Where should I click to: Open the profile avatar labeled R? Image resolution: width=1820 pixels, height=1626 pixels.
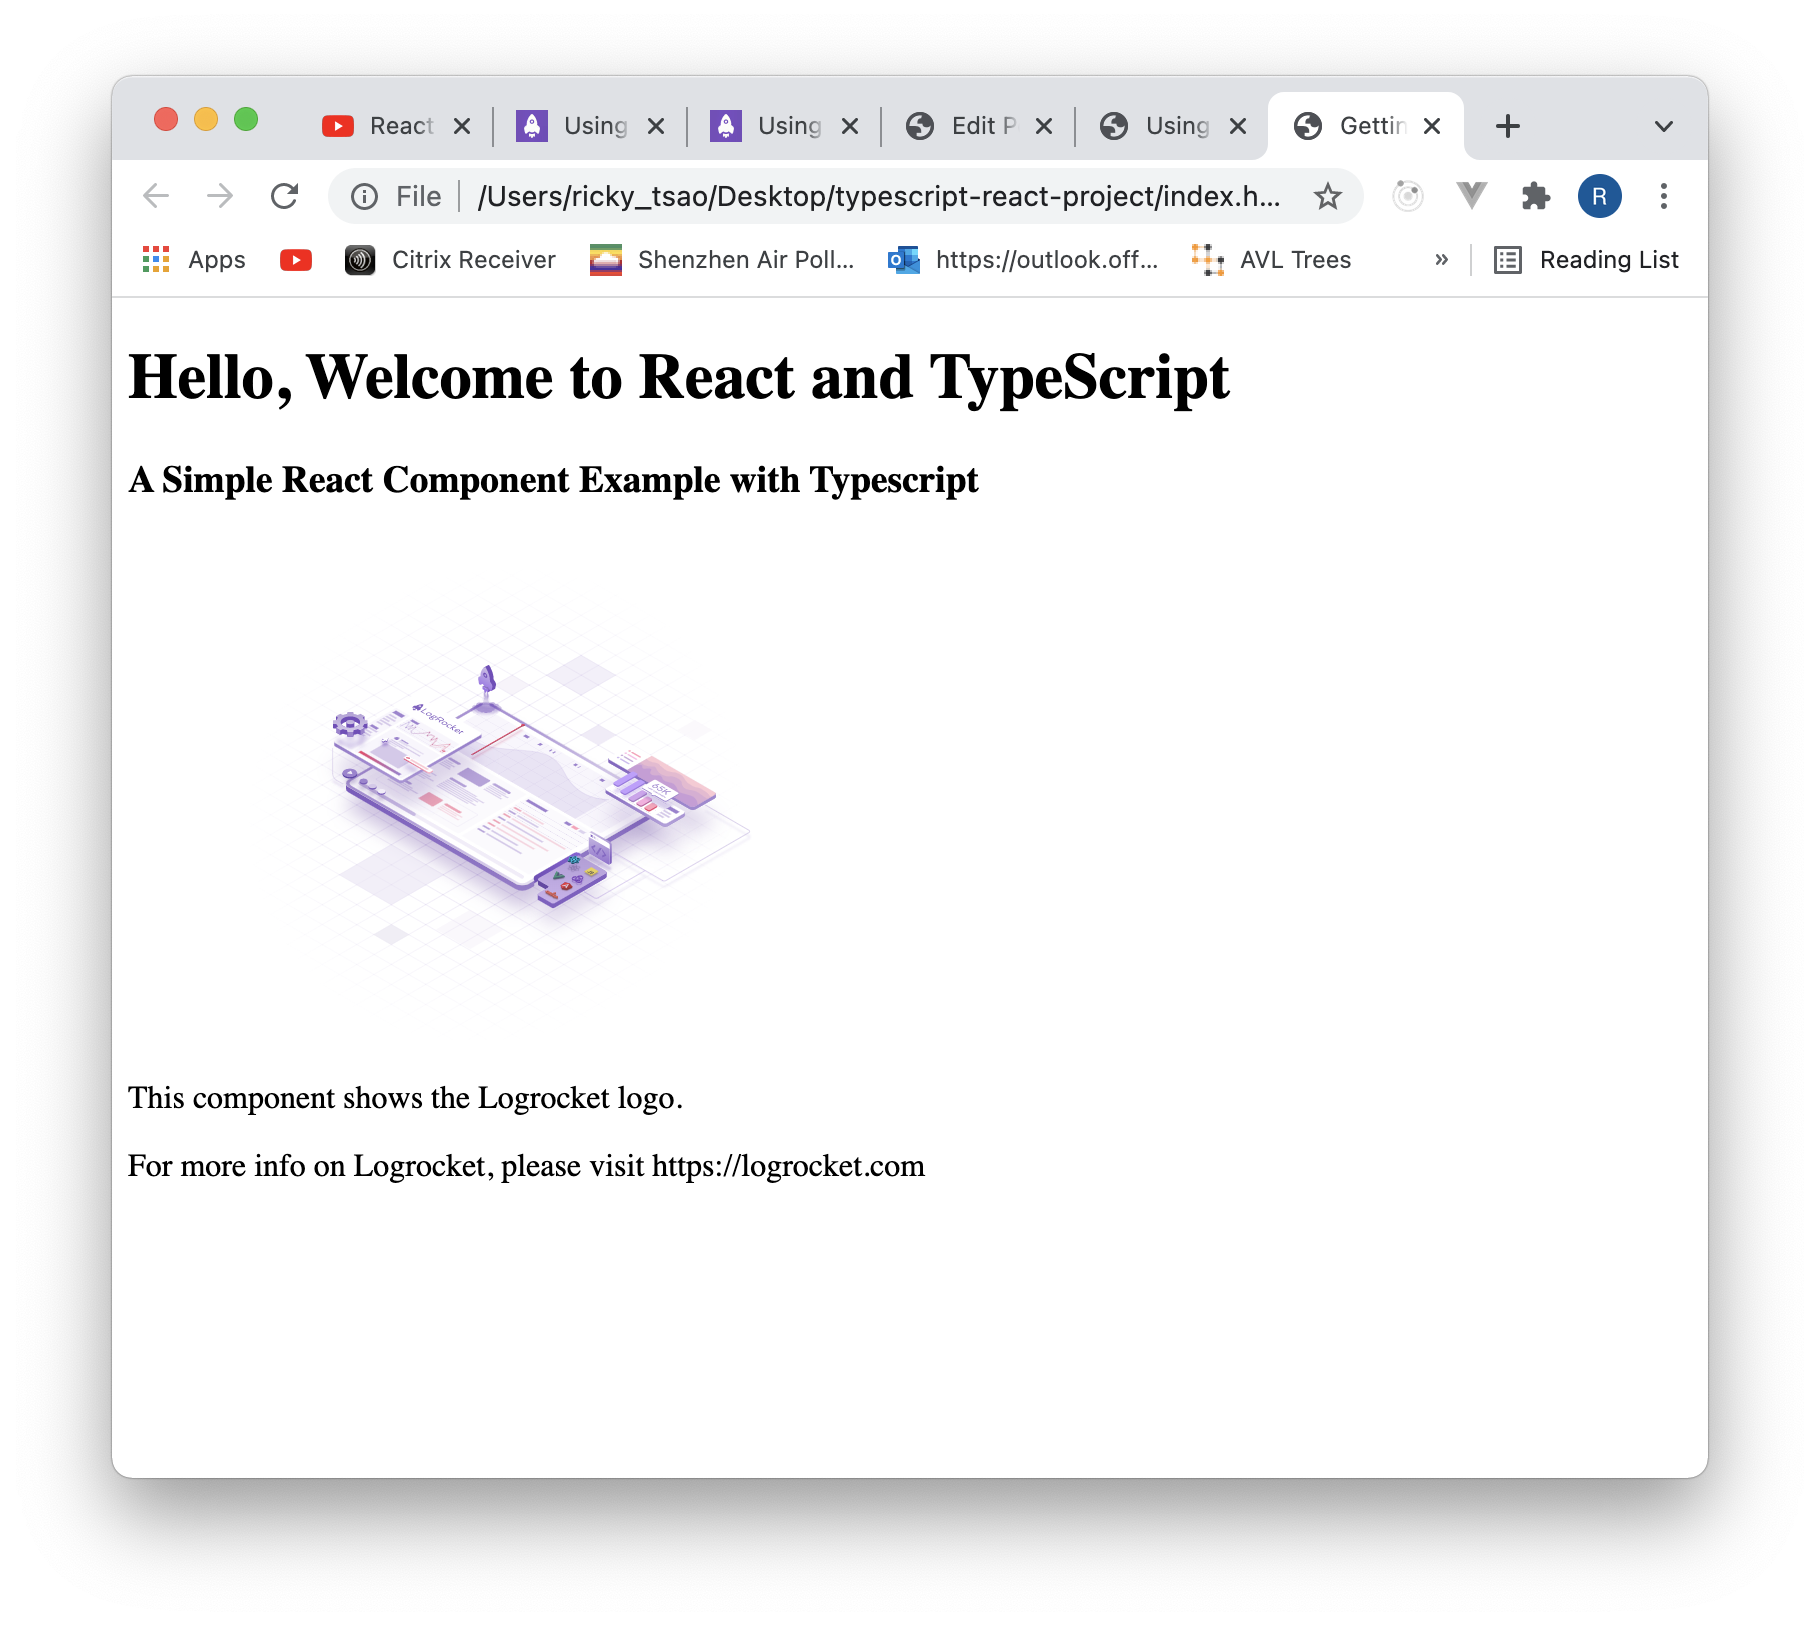(1599, 196)
